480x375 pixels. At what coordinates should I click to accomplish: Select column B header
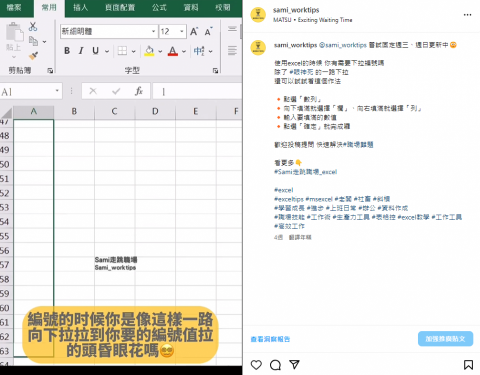coord(74,112)
